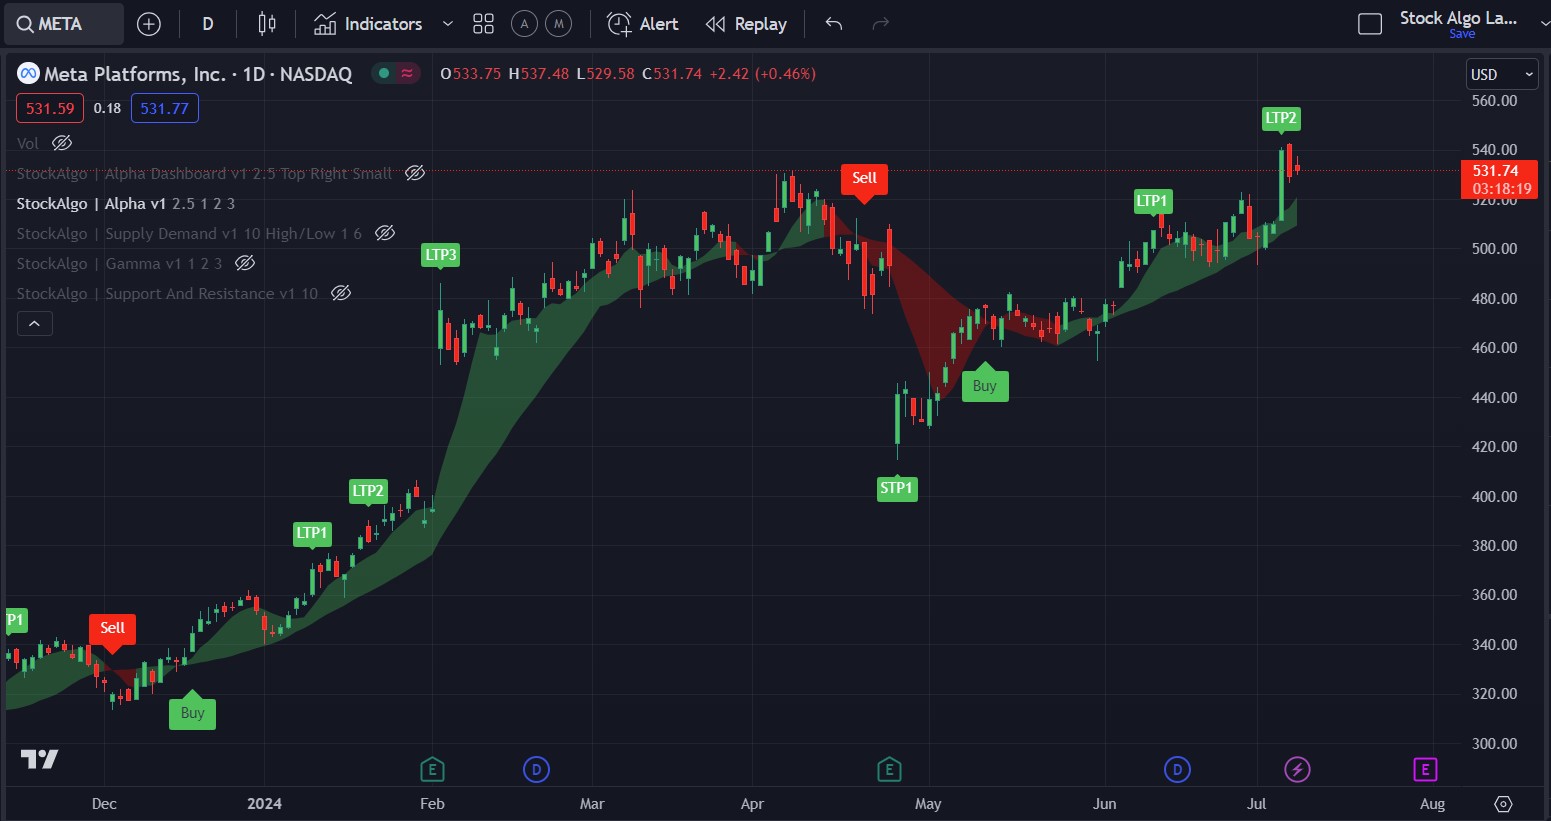This screenshot has height=821, width=1551.
Task: Open chart settings gear on time axis
Action: 1503,804
